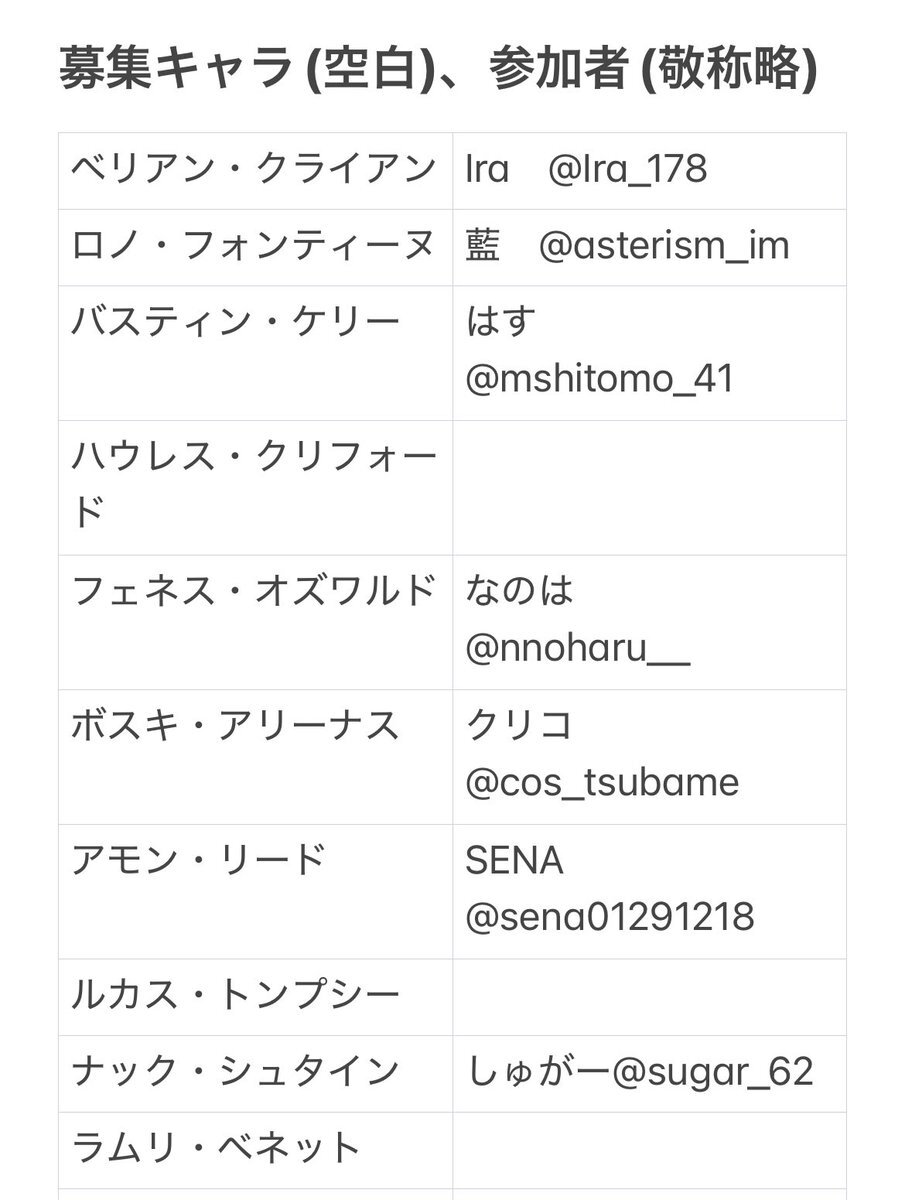Click the empty participant cell beside ルカス・トンプシー

pyautogui.click(x=649, y=996)
